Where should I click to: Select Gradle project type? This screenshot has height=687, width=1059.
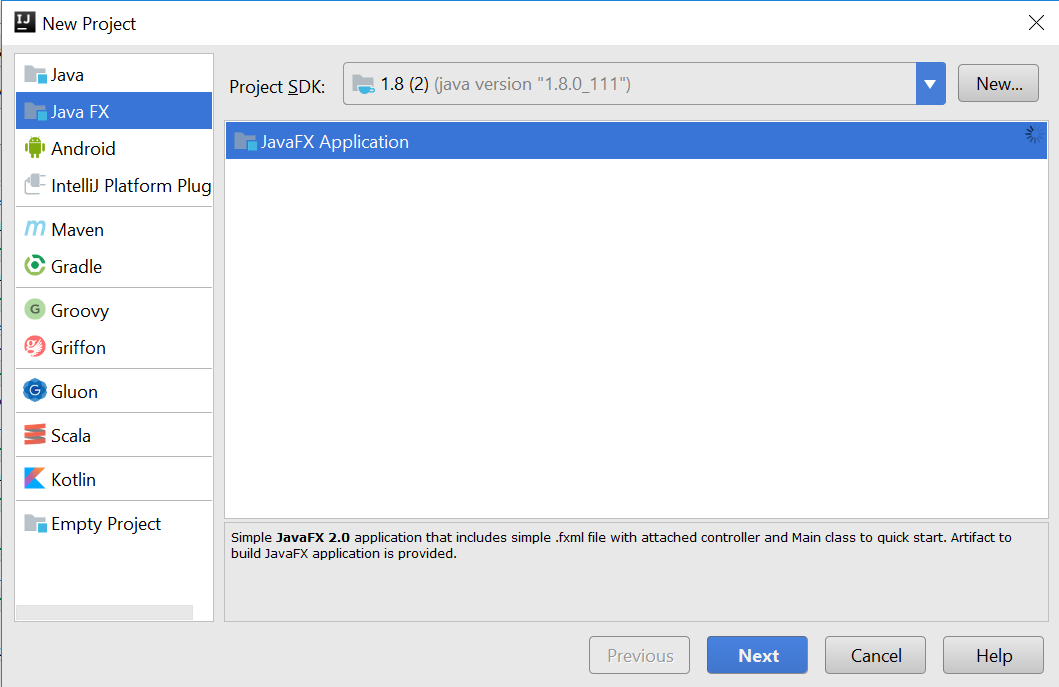[x=114, y=266]
